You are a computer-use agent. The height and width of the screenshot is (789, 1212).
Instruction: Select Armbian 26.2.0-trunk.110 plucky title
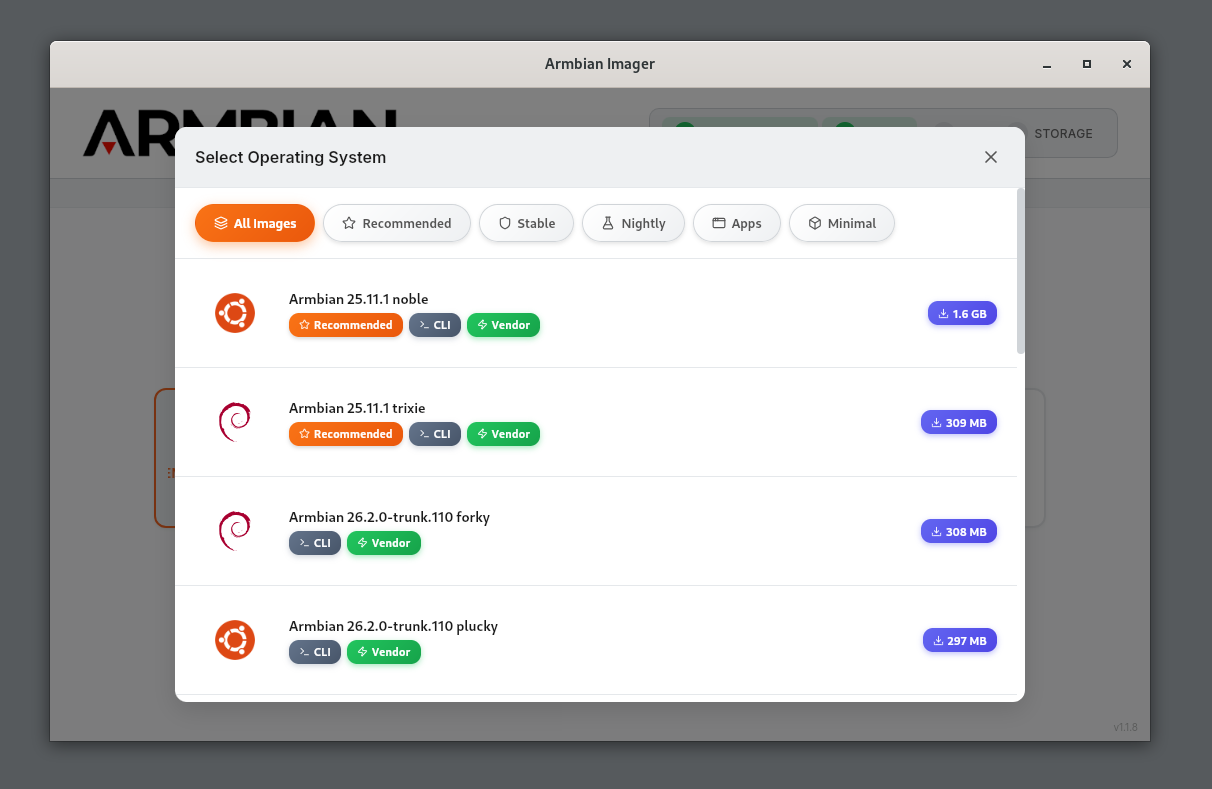pyautogui.click(x=393, y=626)
